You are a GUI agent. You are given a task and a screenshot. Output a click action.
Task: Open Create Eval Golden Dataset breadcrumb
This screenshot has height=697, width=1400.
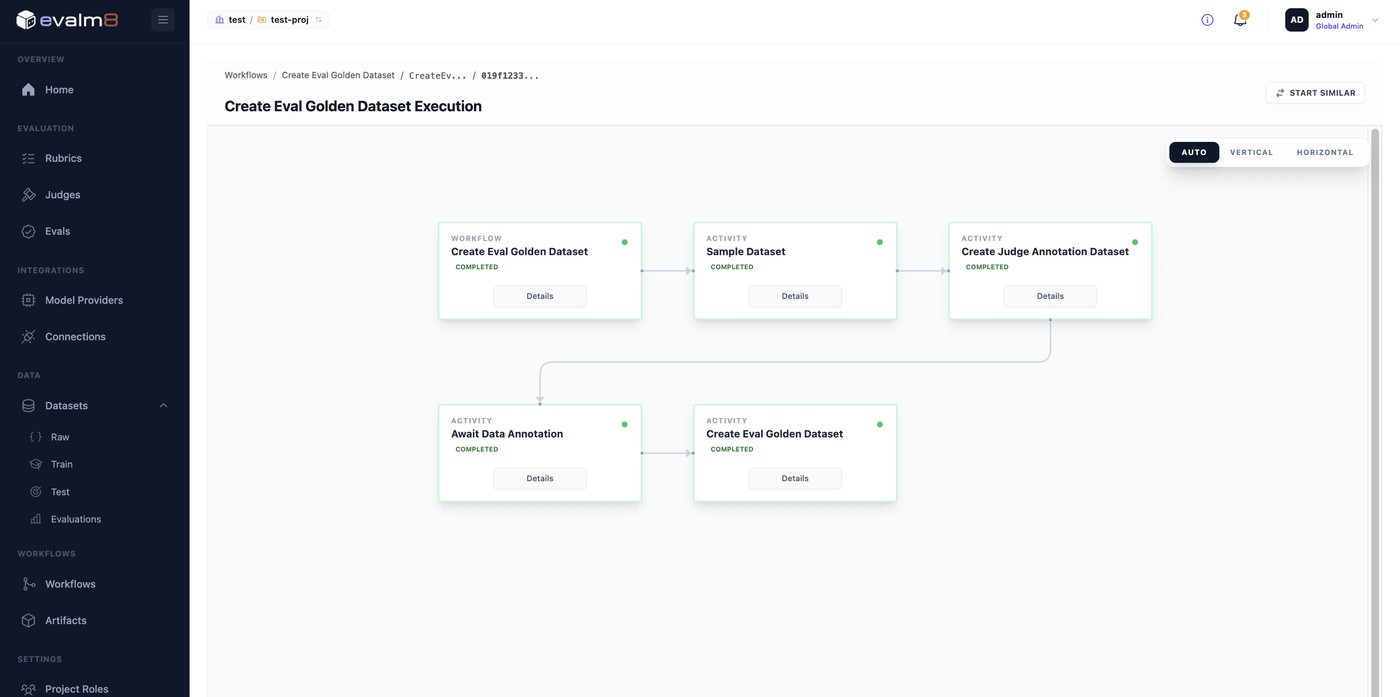click(338, 75)
